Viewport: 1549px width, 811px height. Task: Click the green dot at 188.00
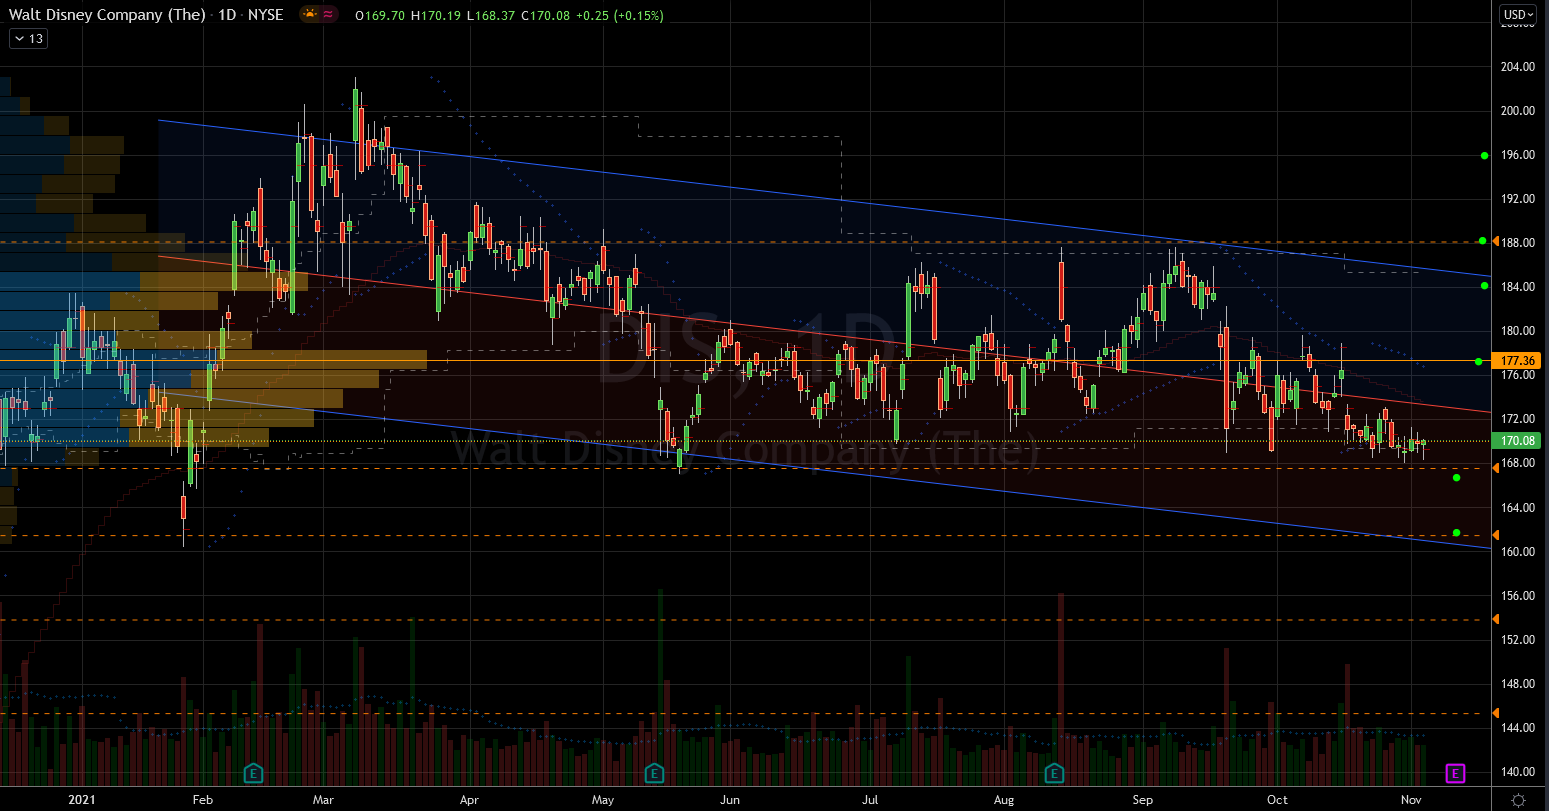(1482, 241)
